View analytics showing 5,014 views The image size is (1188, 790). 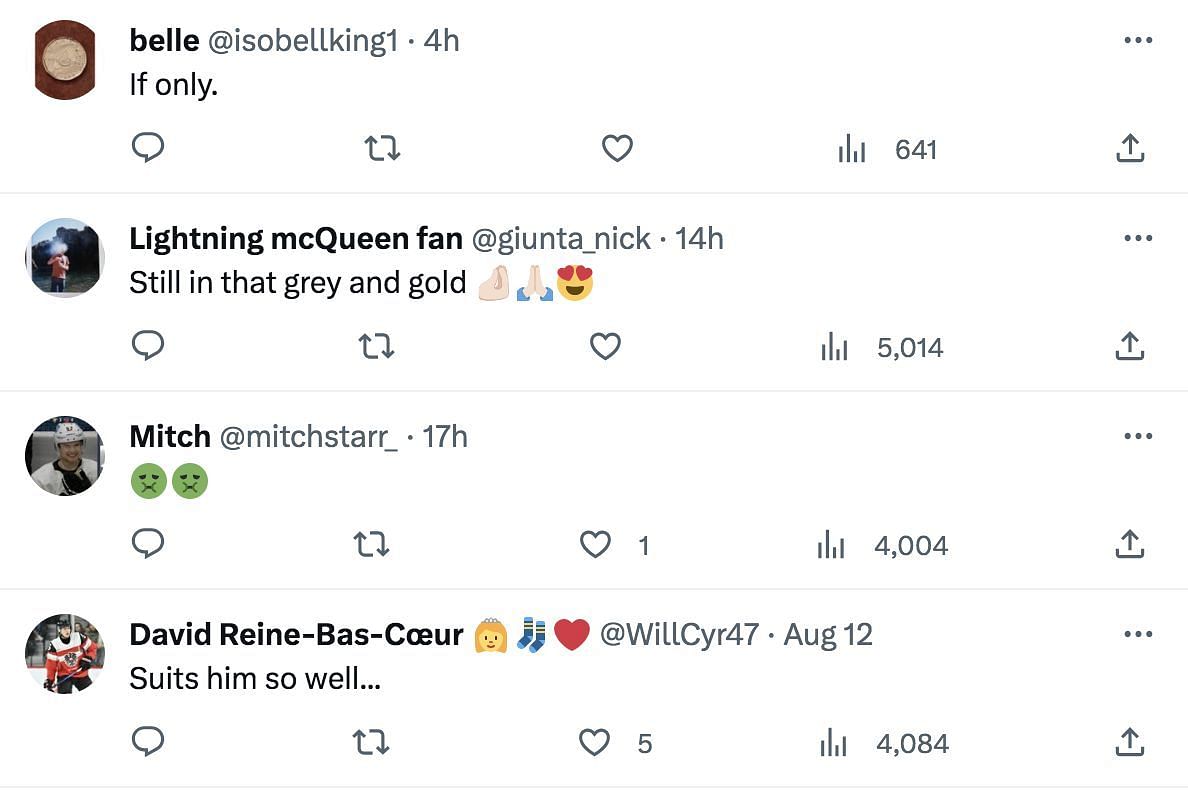pos(881,347)
